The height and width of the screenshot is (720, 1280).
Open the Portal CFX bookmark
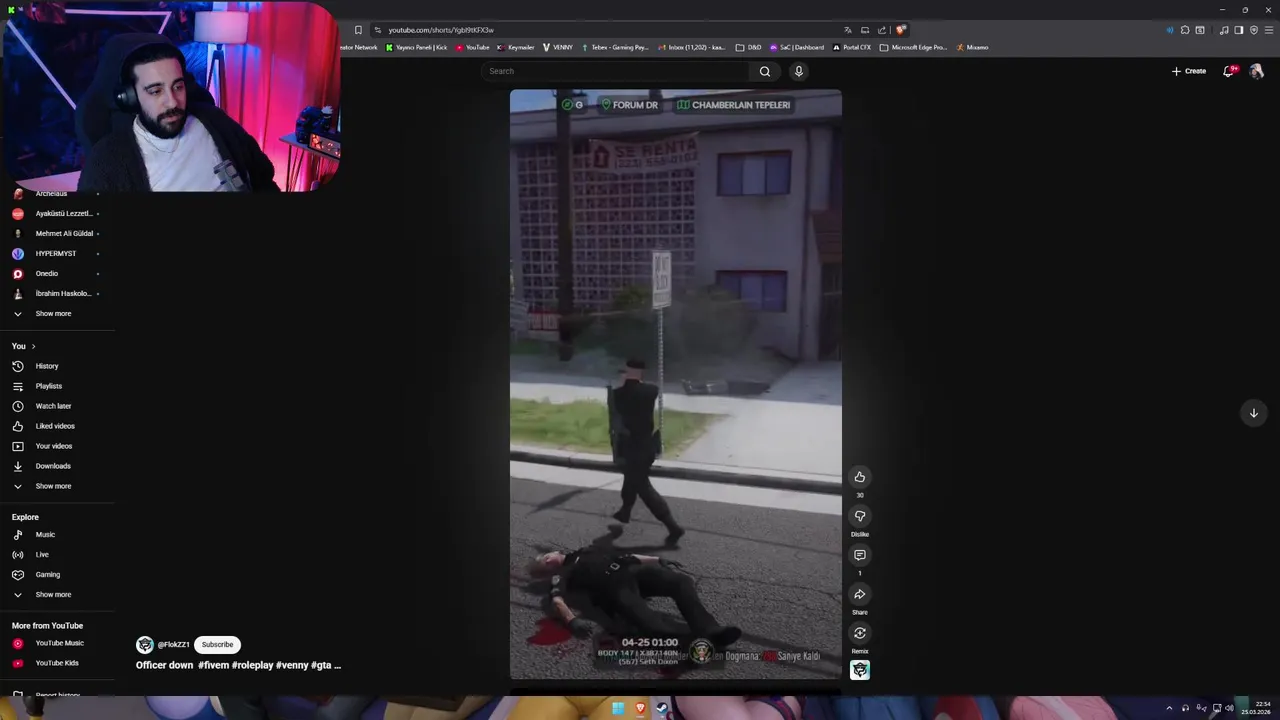click(x=851, y=47)
